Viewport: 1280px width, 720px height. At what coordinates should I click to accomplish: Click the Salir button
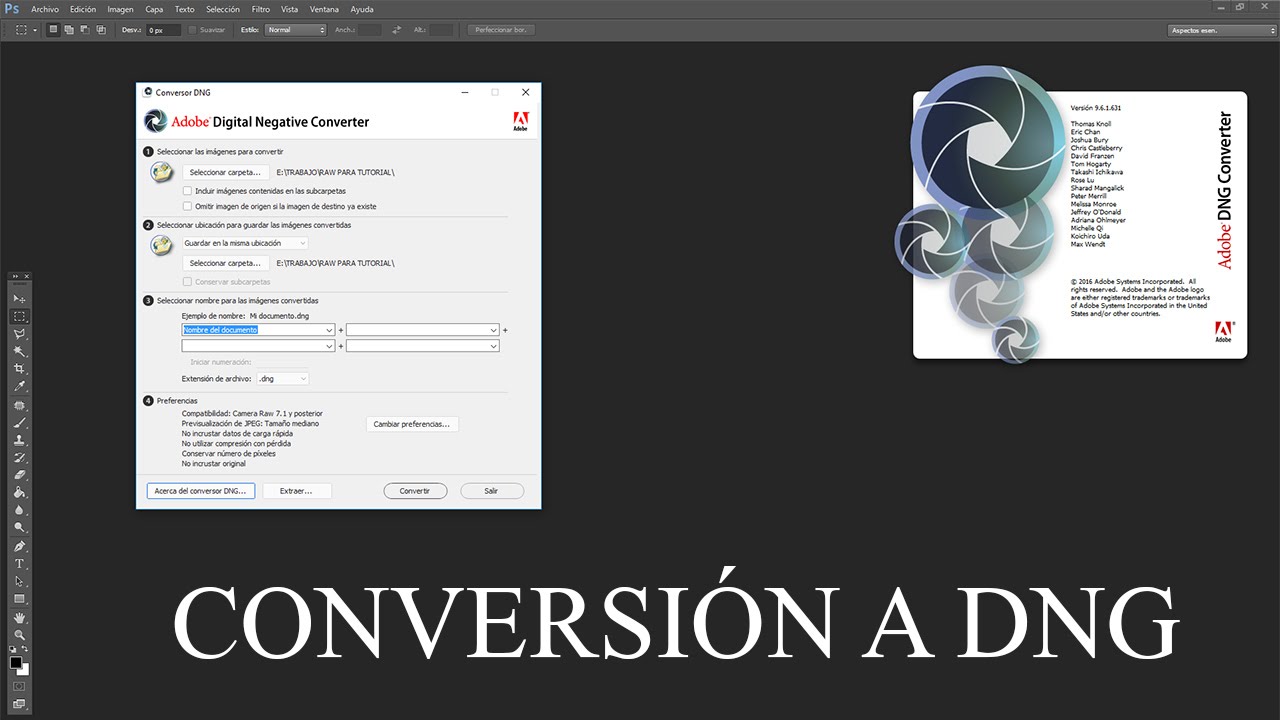pos(492,491)
